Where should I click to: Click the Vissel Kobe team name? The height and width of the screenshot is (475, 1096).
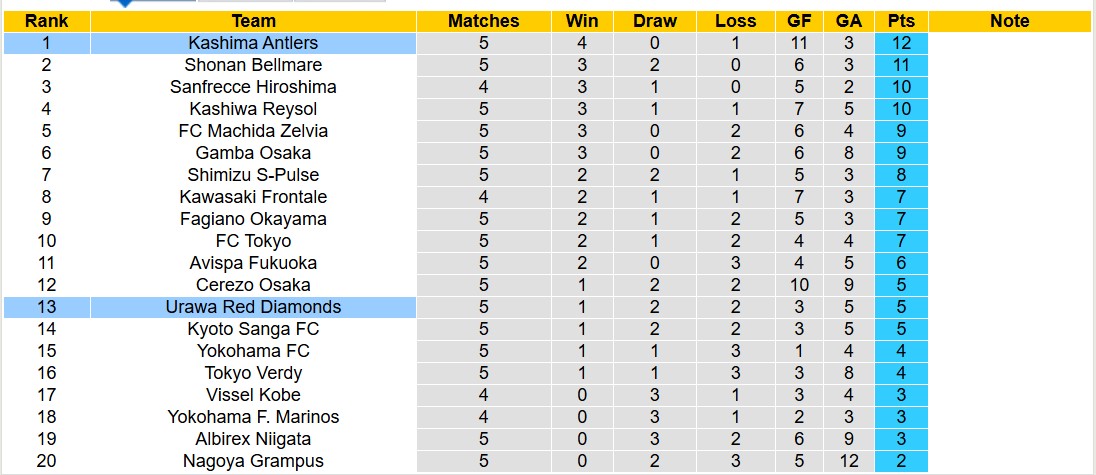click(253, 395)
